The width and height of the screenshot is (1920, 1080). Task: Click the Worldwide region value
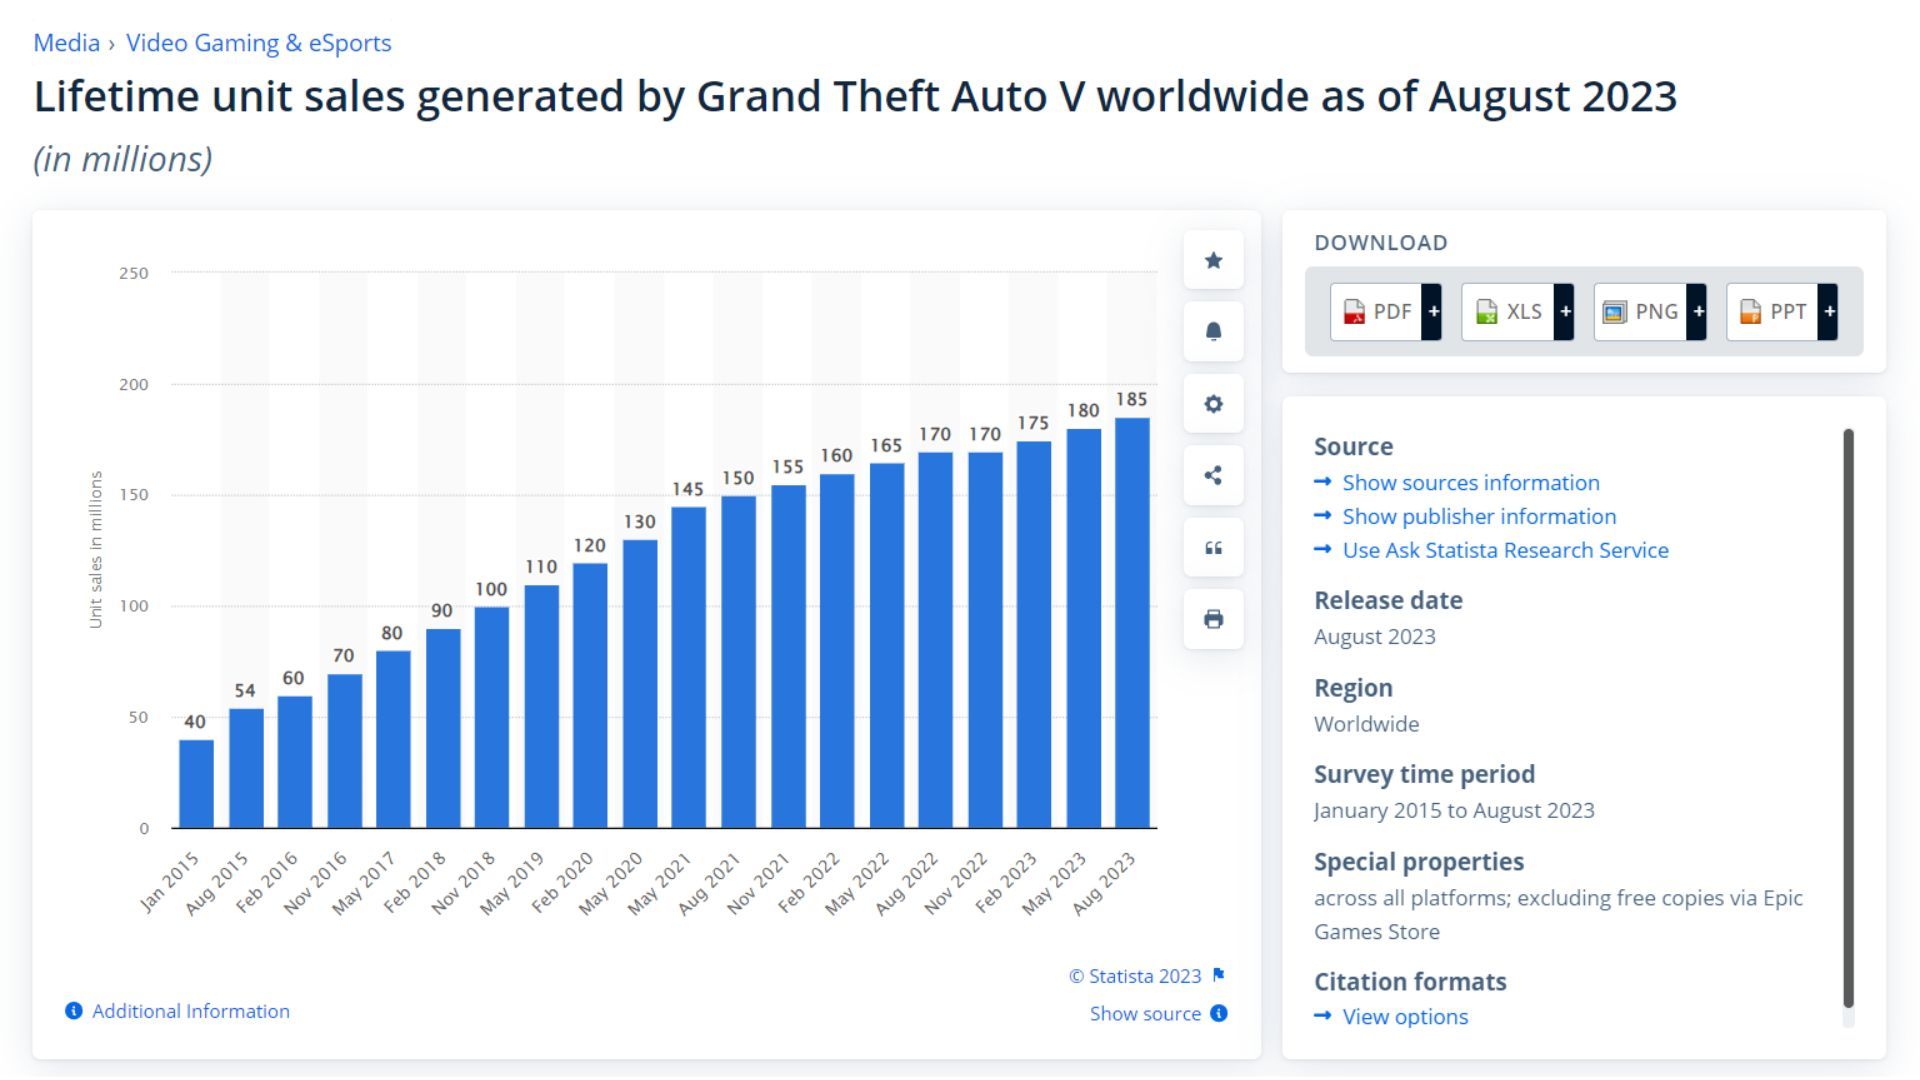[1366, 724]
